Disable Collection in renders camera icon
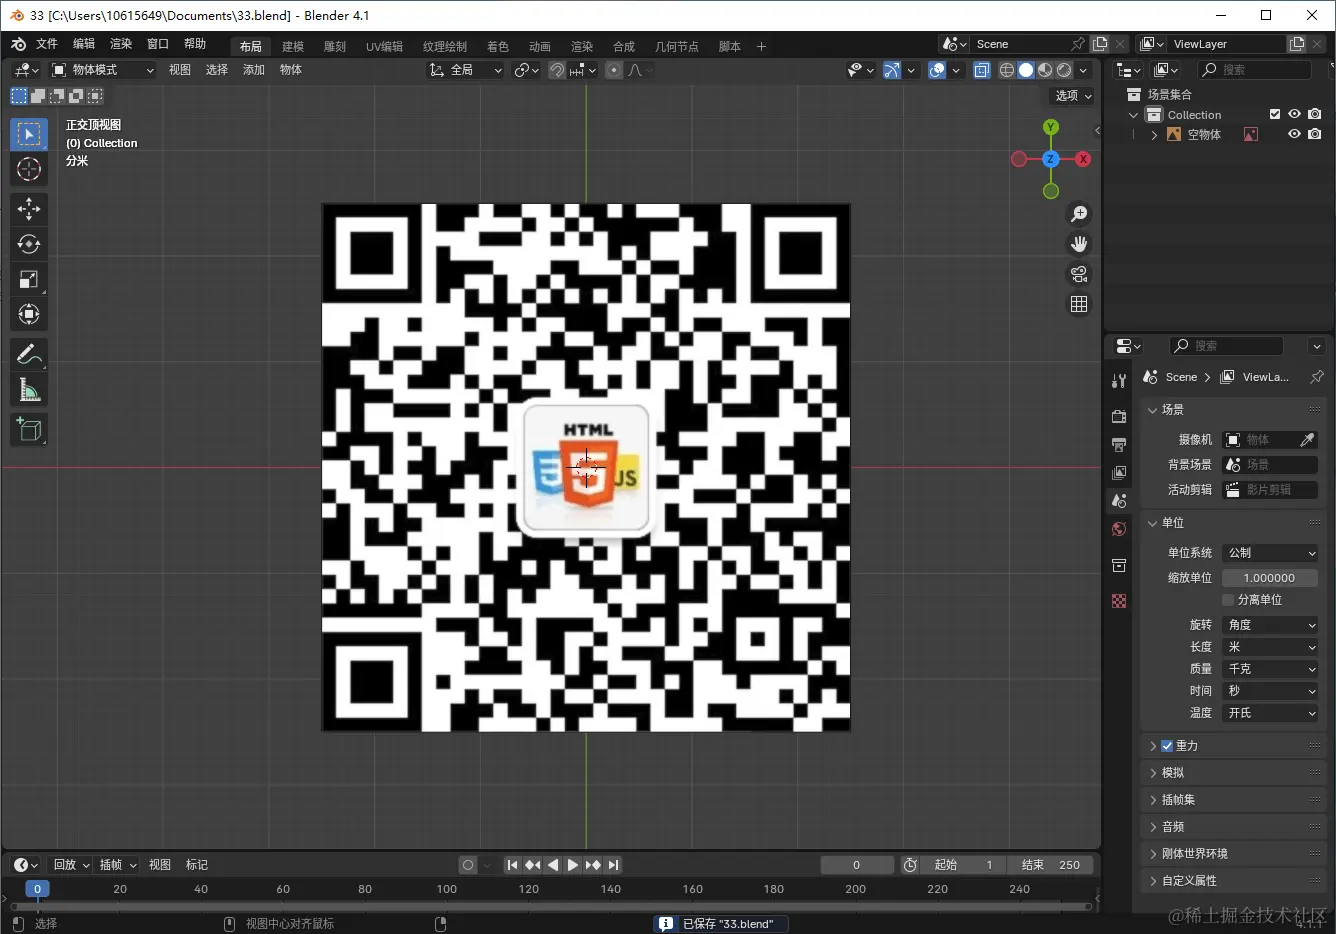 pyautogui.click(x=1314, y=114)
